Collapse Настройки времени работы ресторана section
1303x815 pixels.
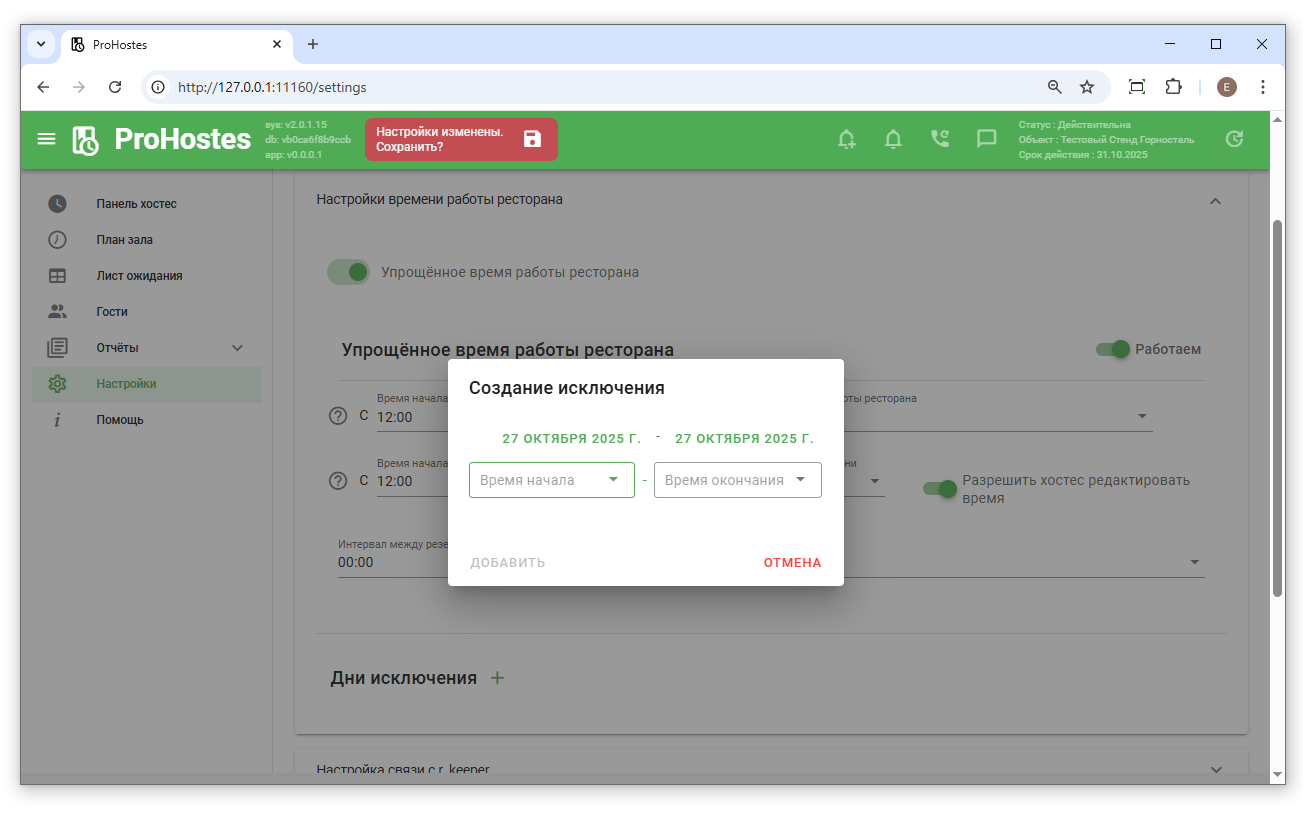click(x=1215, y=200)
